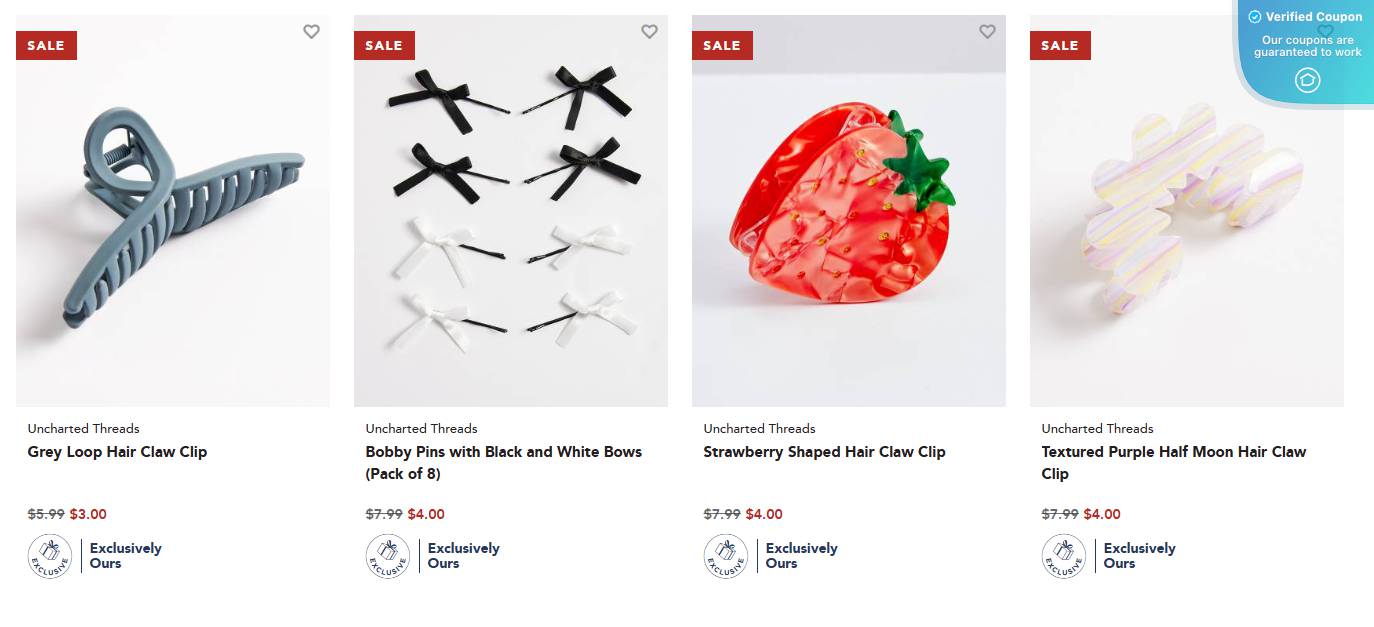Viewport: 1374px width, 627px height.
Task: Click Exclusive gift badge under Strawberry clip
Action: coord(726,556)
